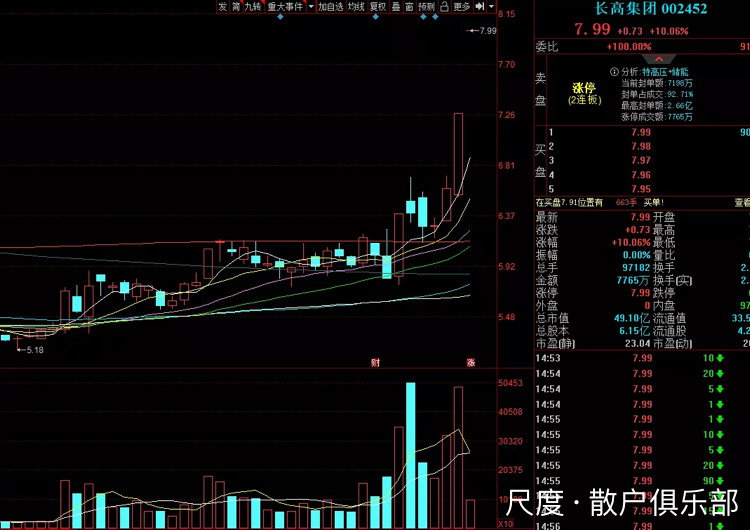
Task: Open the 更多 more menu
Action: (462, 6)
